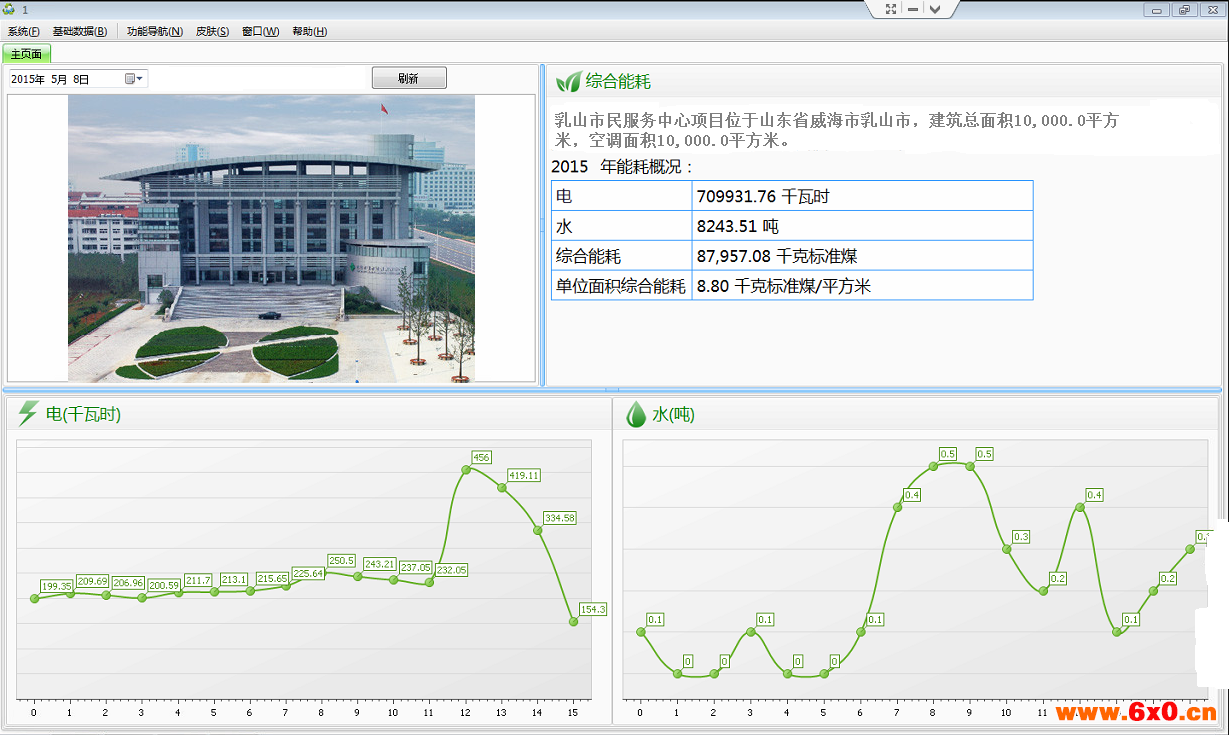Click the lightning bolt icon beside 电(千瓦时)
This screenshot has width=1229, height=735.
click(29, 414)
